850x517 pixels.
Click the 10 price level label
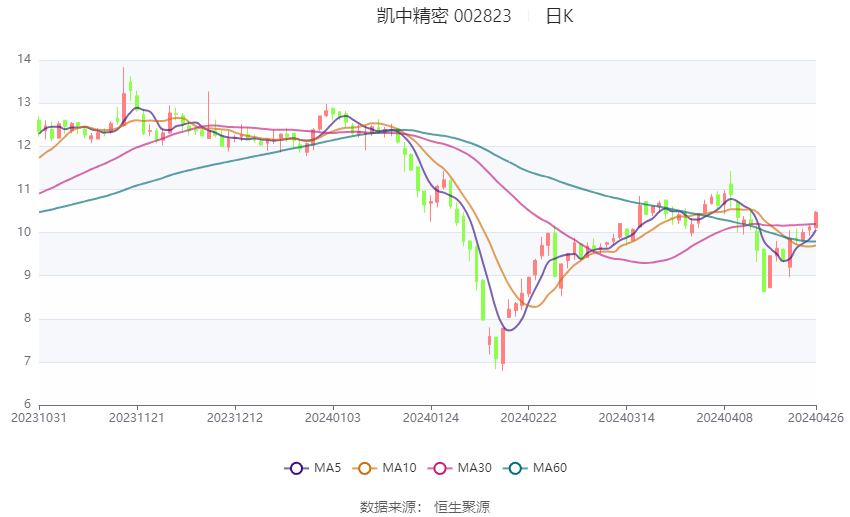click(x=25, y=232)
